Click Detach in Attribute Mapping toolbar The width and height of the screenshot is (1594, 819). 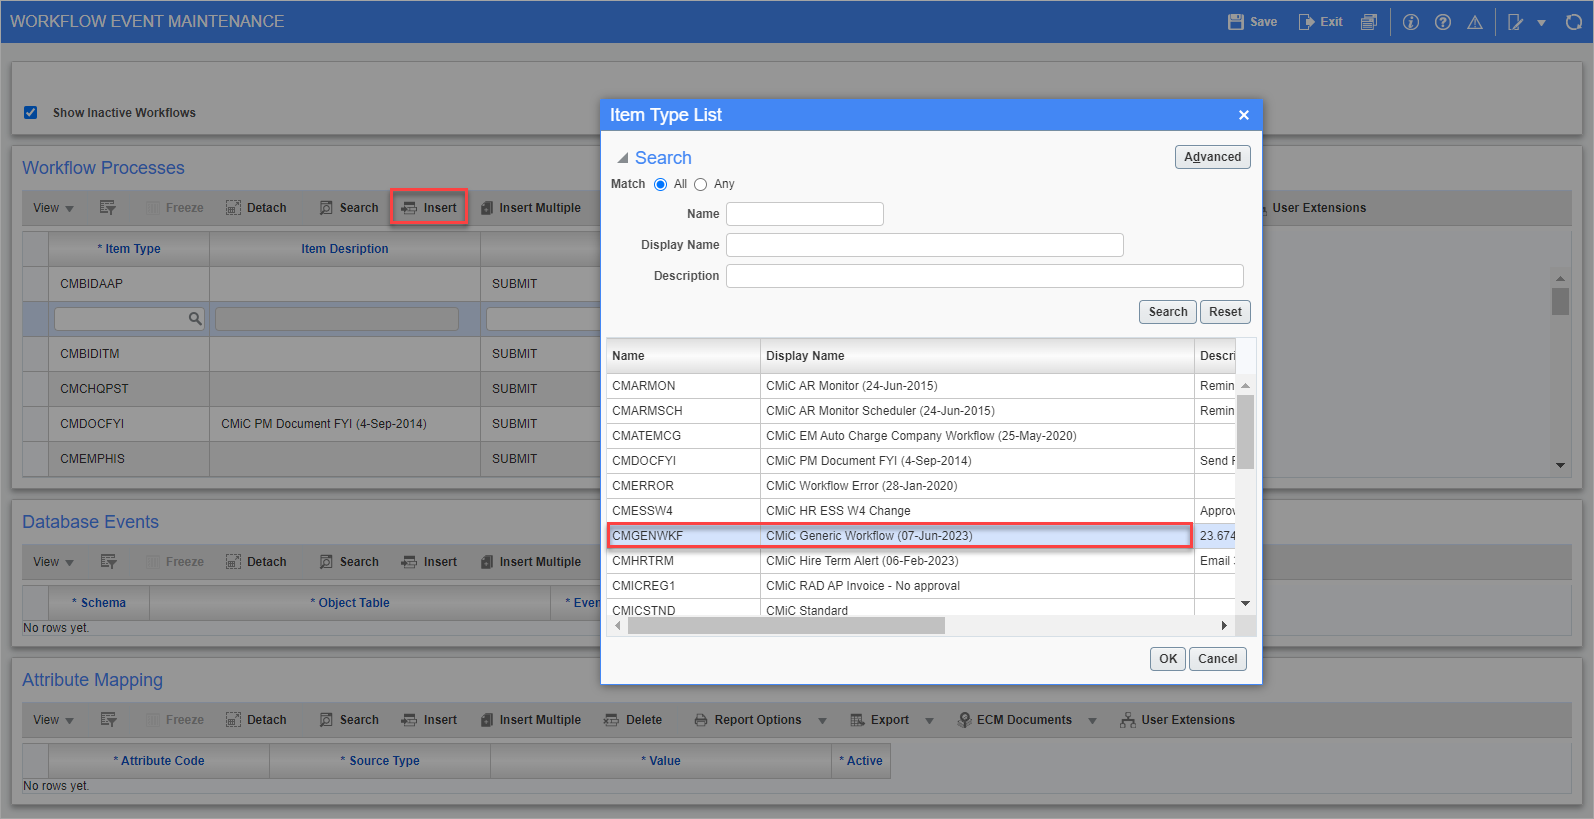[x=256, y=720]
